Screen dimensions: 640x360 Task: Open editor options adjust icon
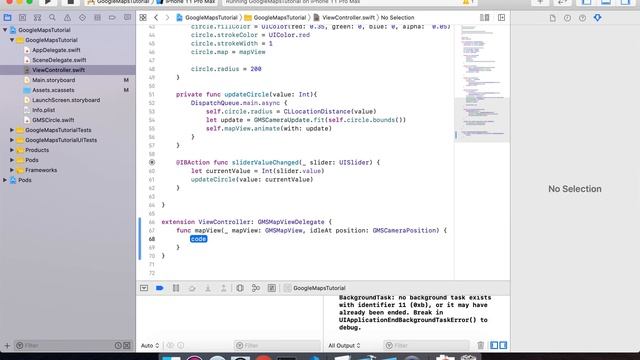click(x=484, y=18)
